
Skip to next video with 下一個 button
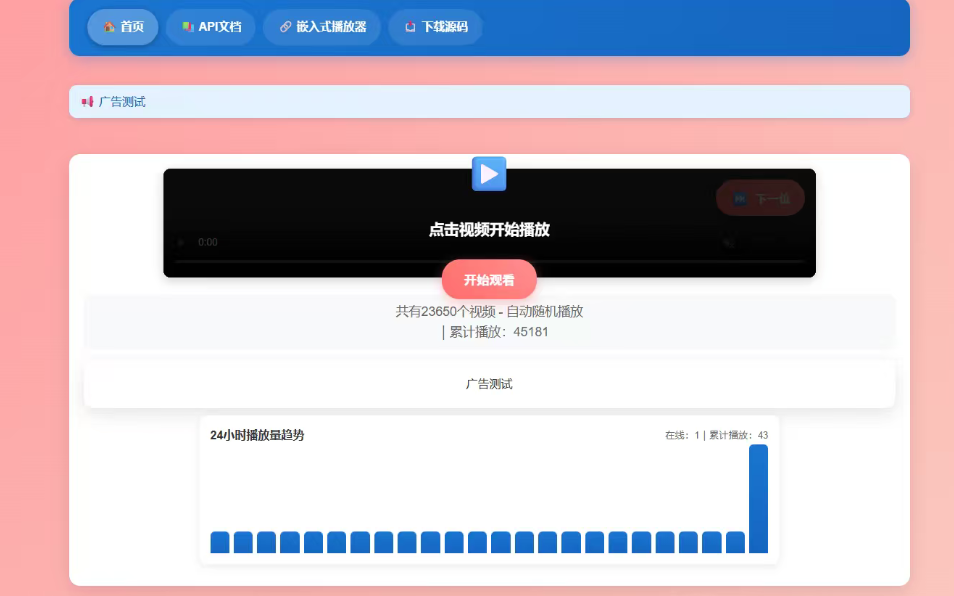click(x=761, y=199)
